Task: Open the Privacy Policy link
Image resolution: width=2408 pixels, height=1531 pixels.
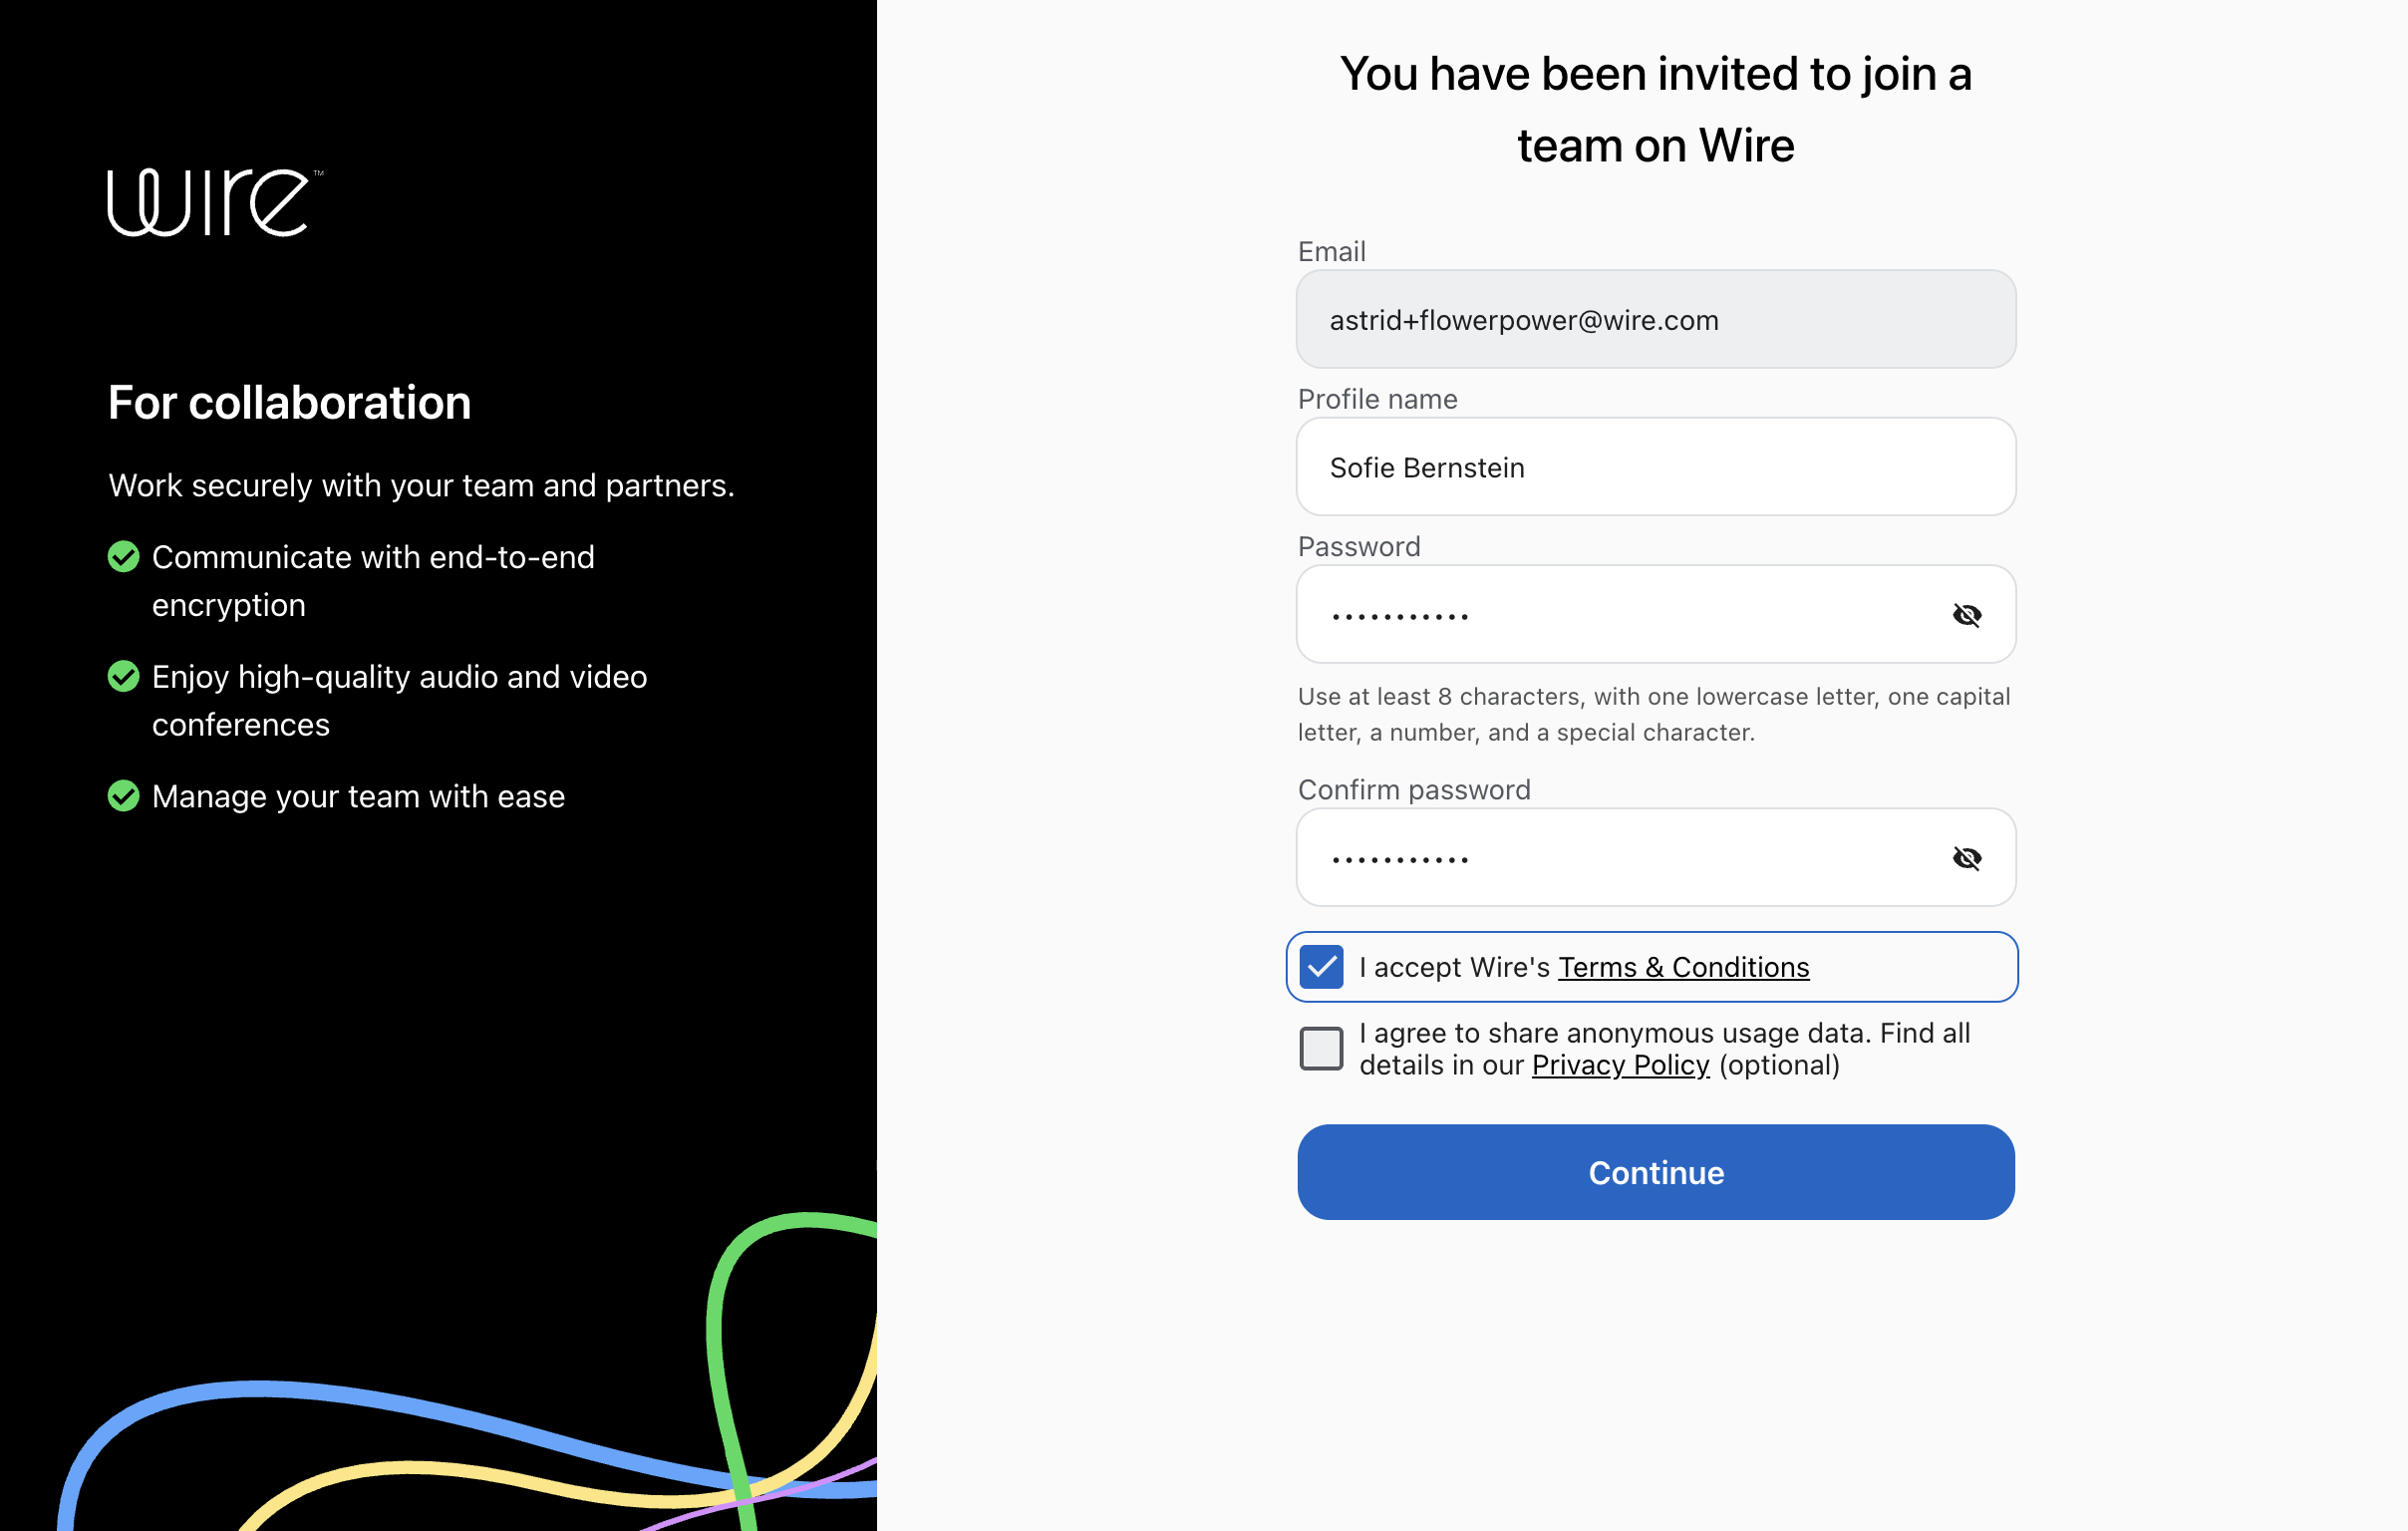Action: coord(1620,1065)
